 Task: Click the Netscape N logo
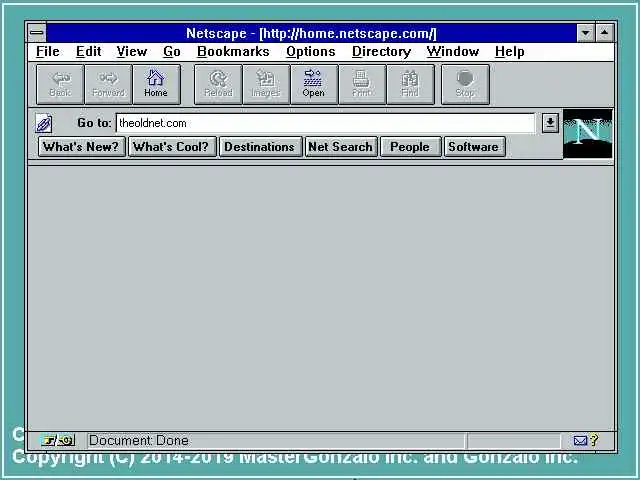(588, 133)
